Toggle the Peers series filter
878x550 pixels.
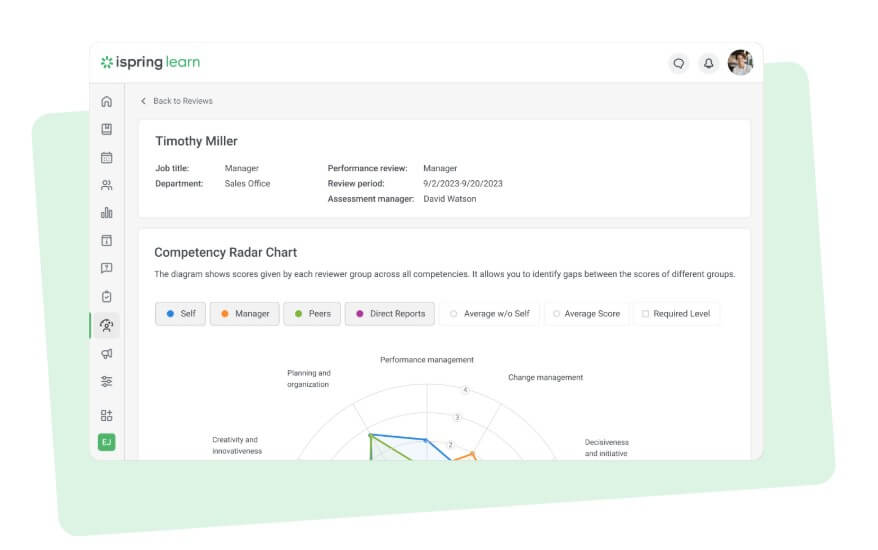[312, 314]
